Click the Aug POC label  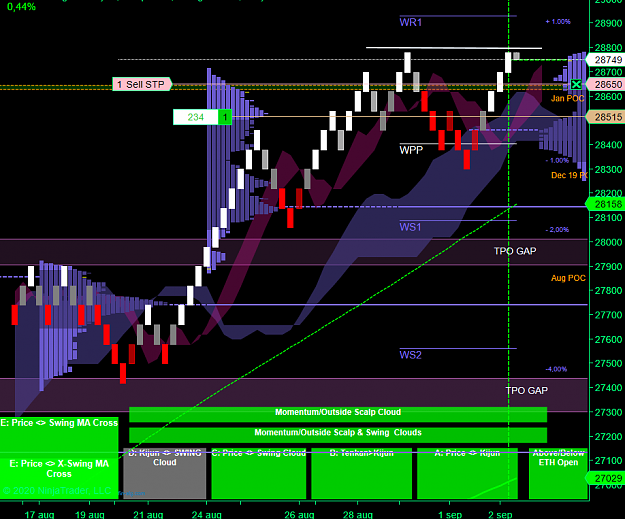568,278
